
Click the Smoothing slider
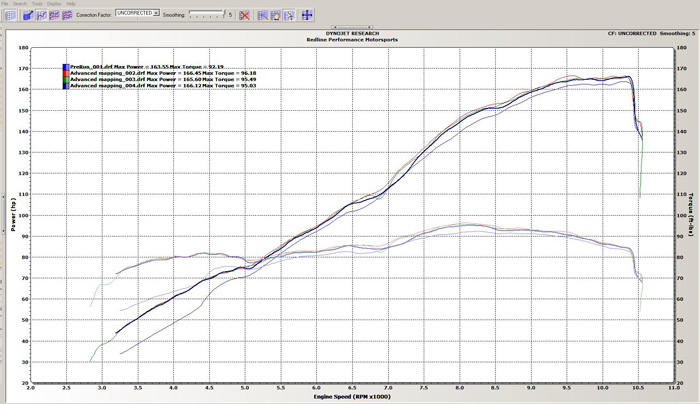click(x=206, y=15)
